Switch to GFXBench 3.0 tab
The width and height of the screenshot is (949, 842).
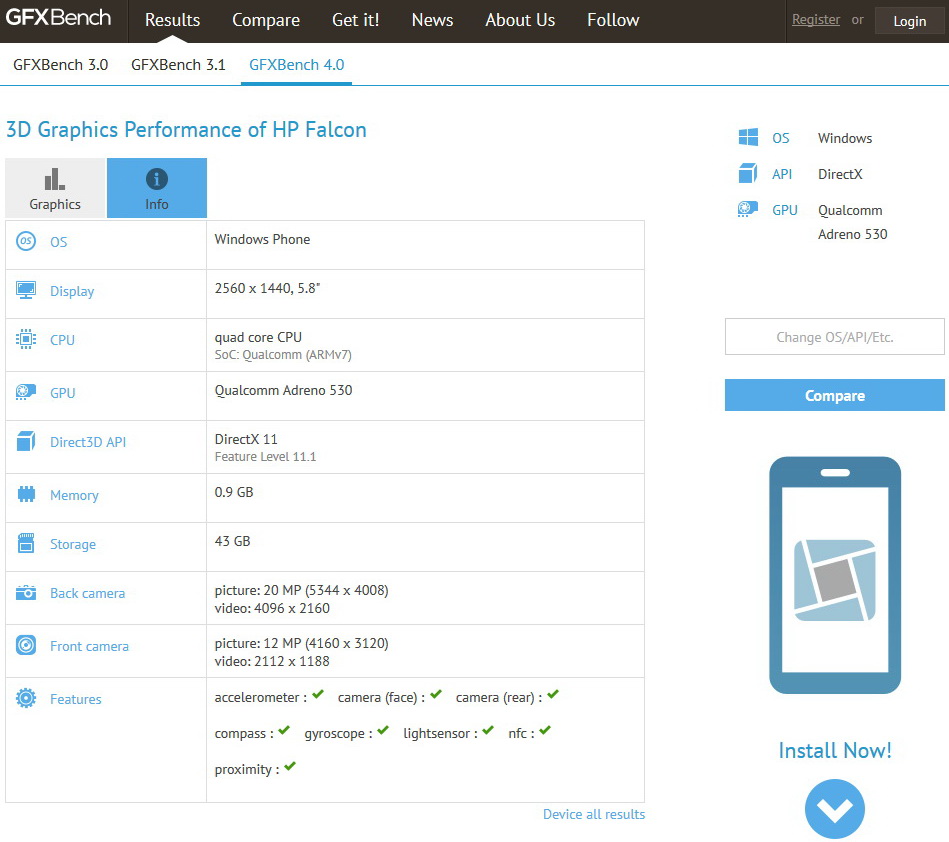(61, 65)
